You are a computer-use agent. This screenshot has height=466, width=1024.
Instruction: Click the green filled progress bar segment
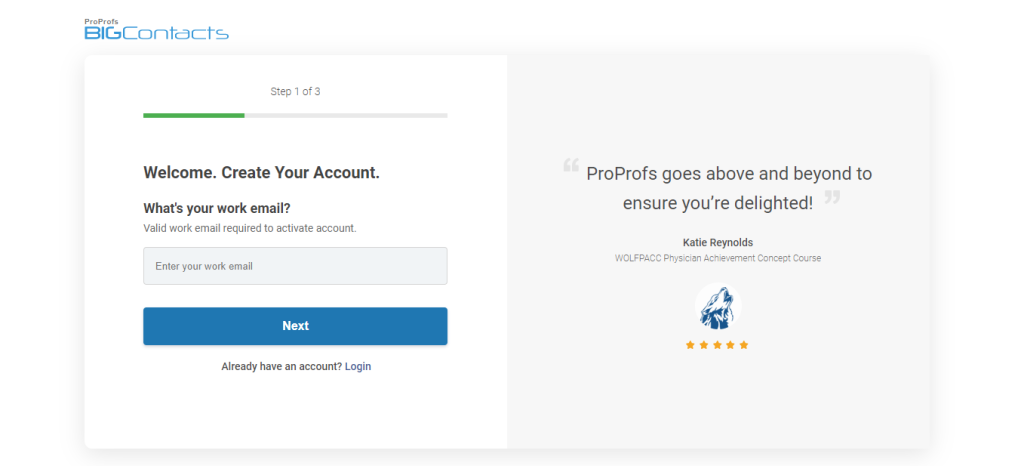click(194, 115)
